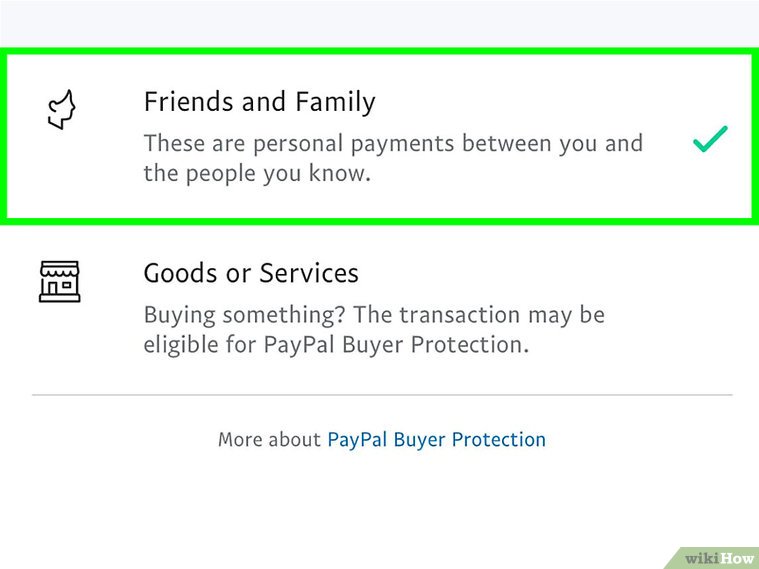This screenshot has width=759, height=569.
Task: Choose the Goods or Services payment type
Action: [x=251, y=273]
